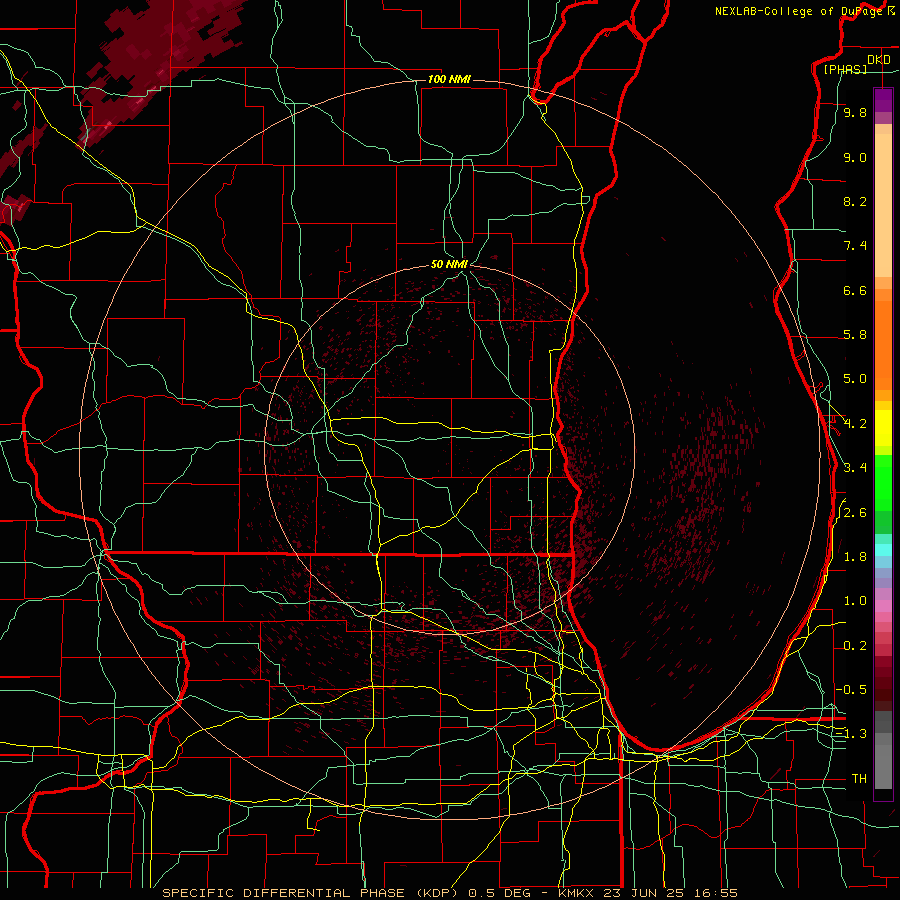
Task: Click the 100 NMI range ring label
Action: [x=449, y=79]
